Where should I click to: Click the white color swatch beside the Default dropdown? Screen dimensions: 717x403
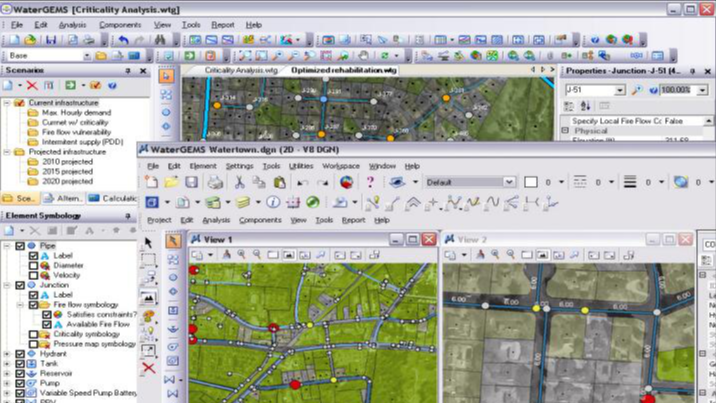pos(530,182)
